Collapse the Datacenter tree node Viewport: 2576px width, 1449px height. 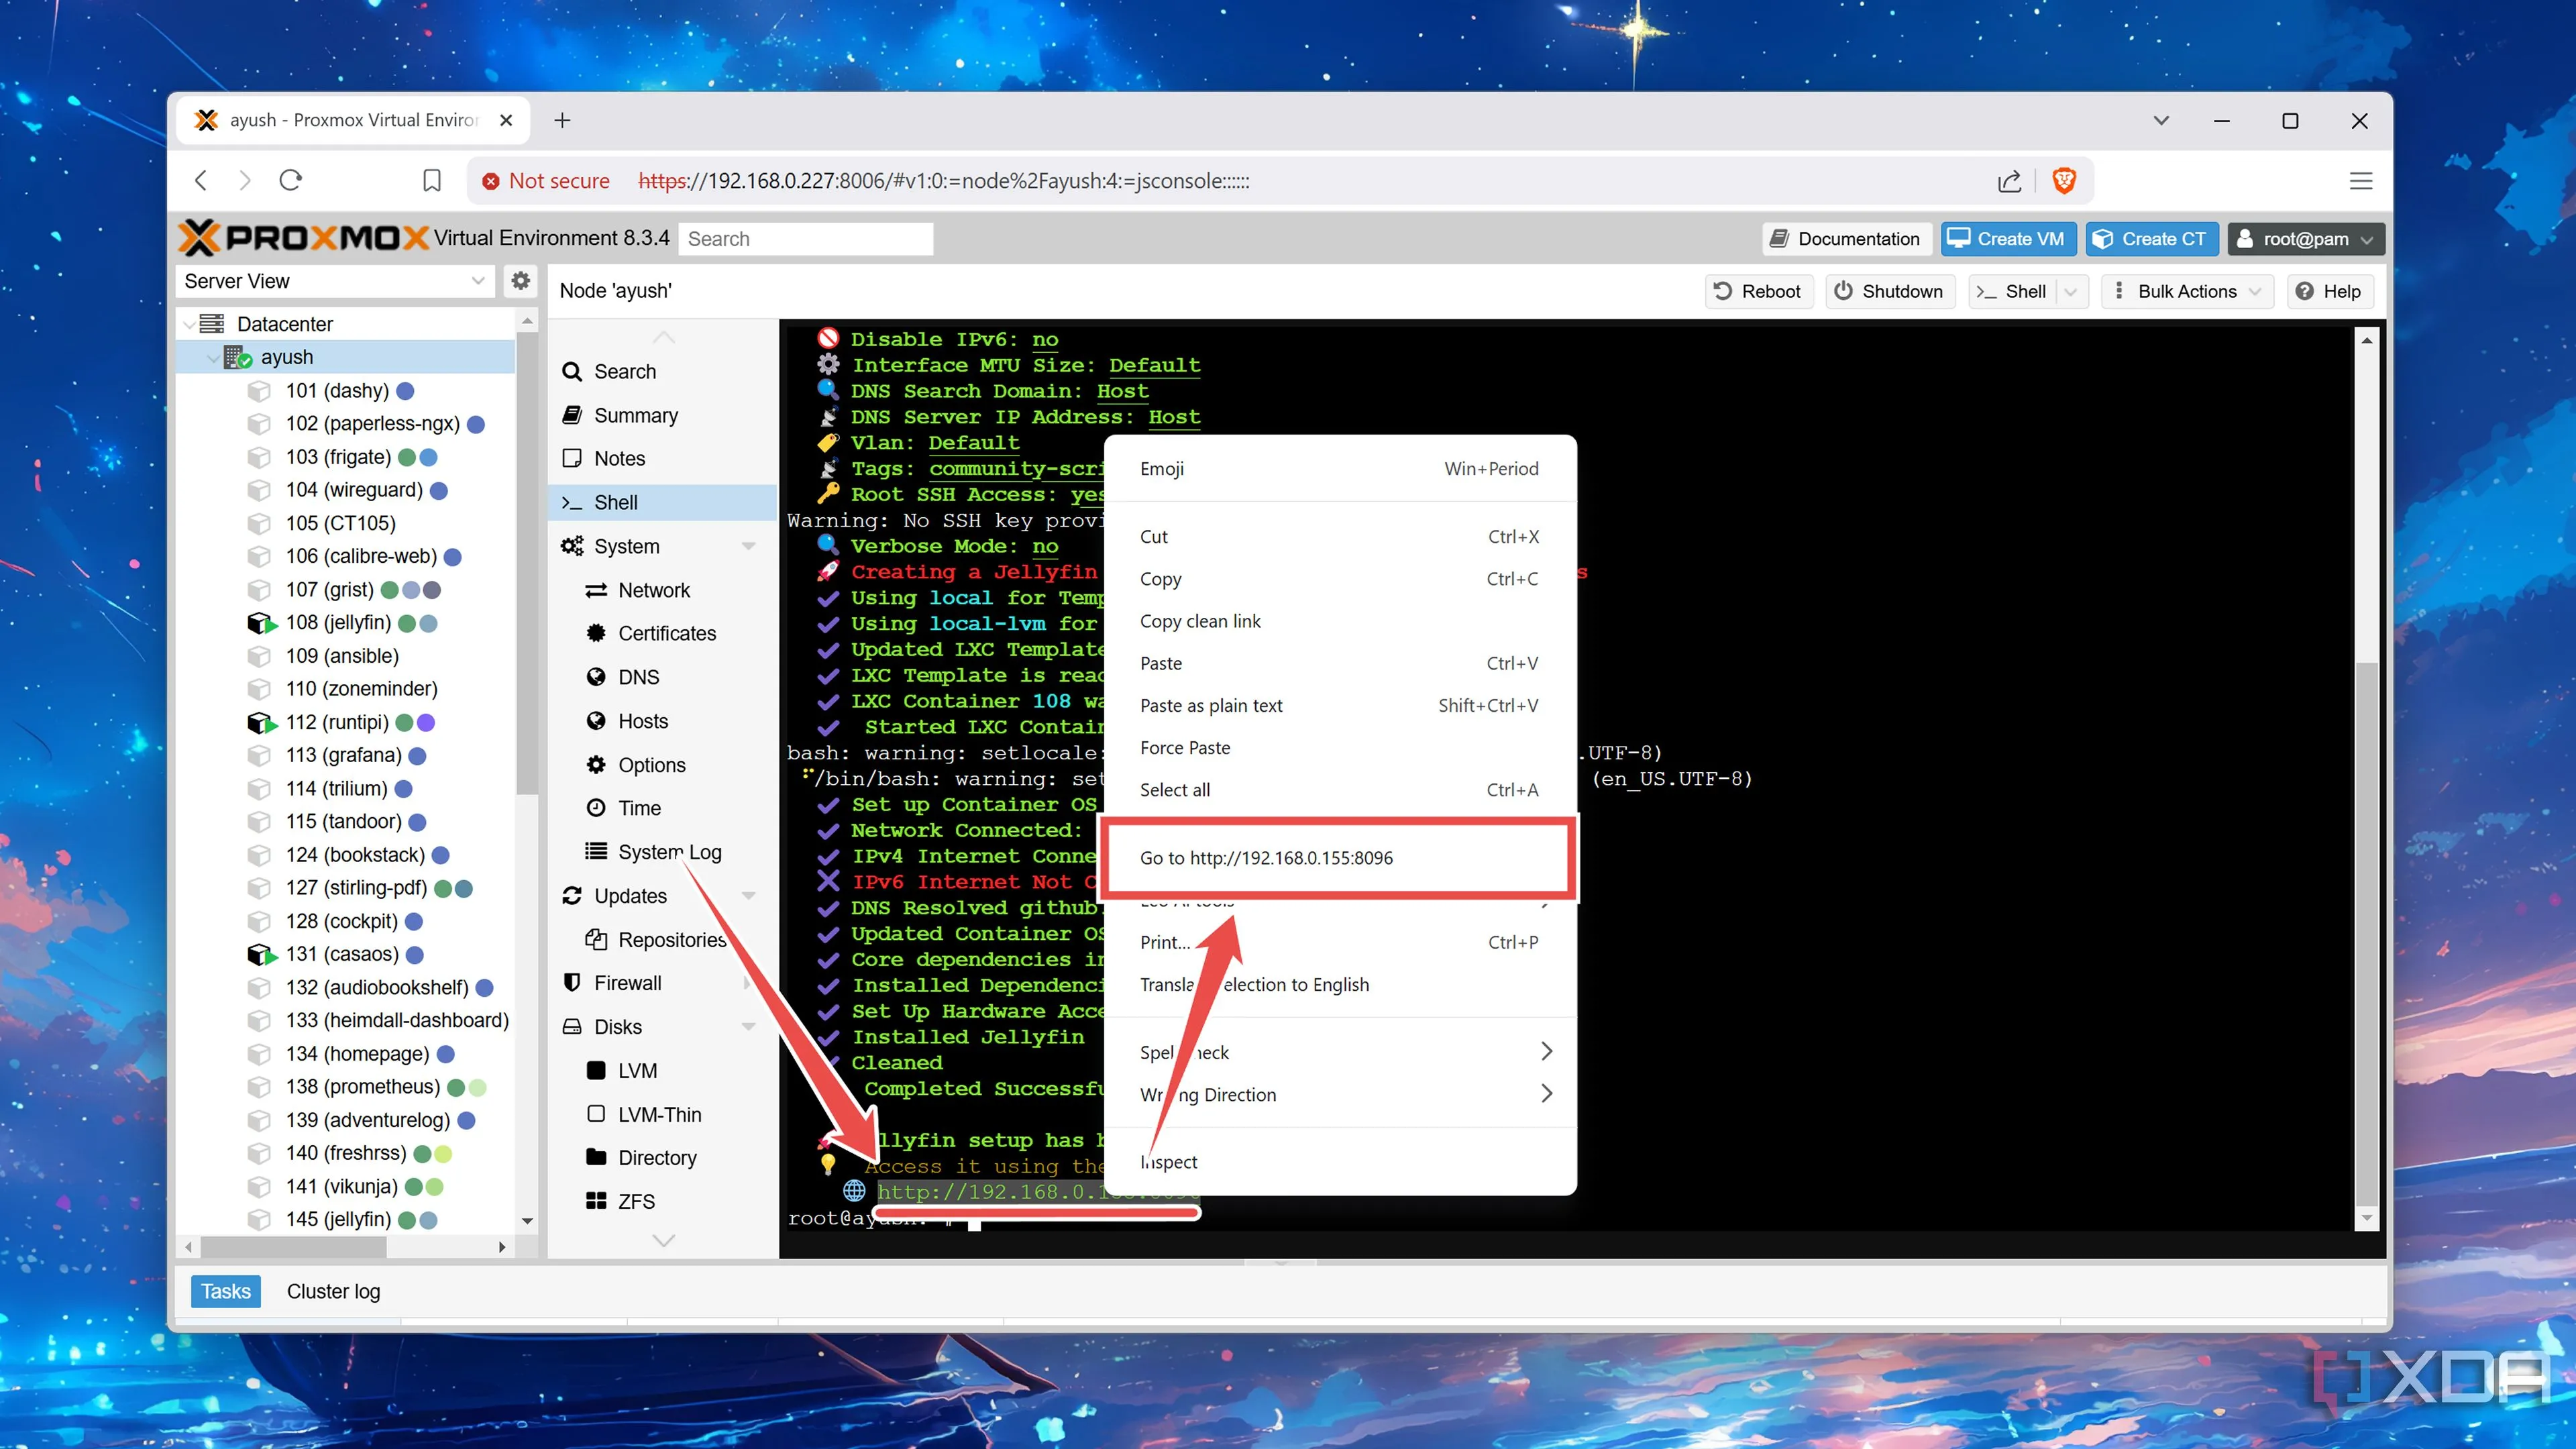pyautogui.click(x=190, y=324)
